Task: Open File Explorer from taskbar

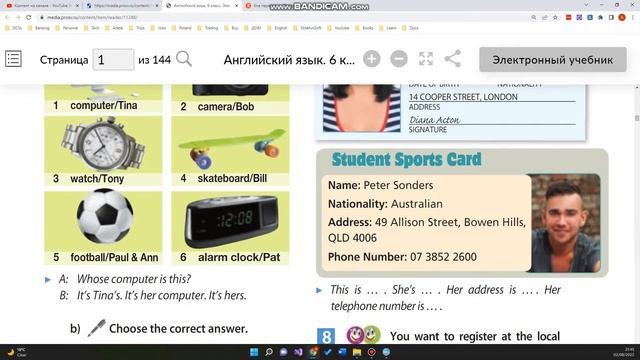Action: pyautogui.click(x=357, y=352)
